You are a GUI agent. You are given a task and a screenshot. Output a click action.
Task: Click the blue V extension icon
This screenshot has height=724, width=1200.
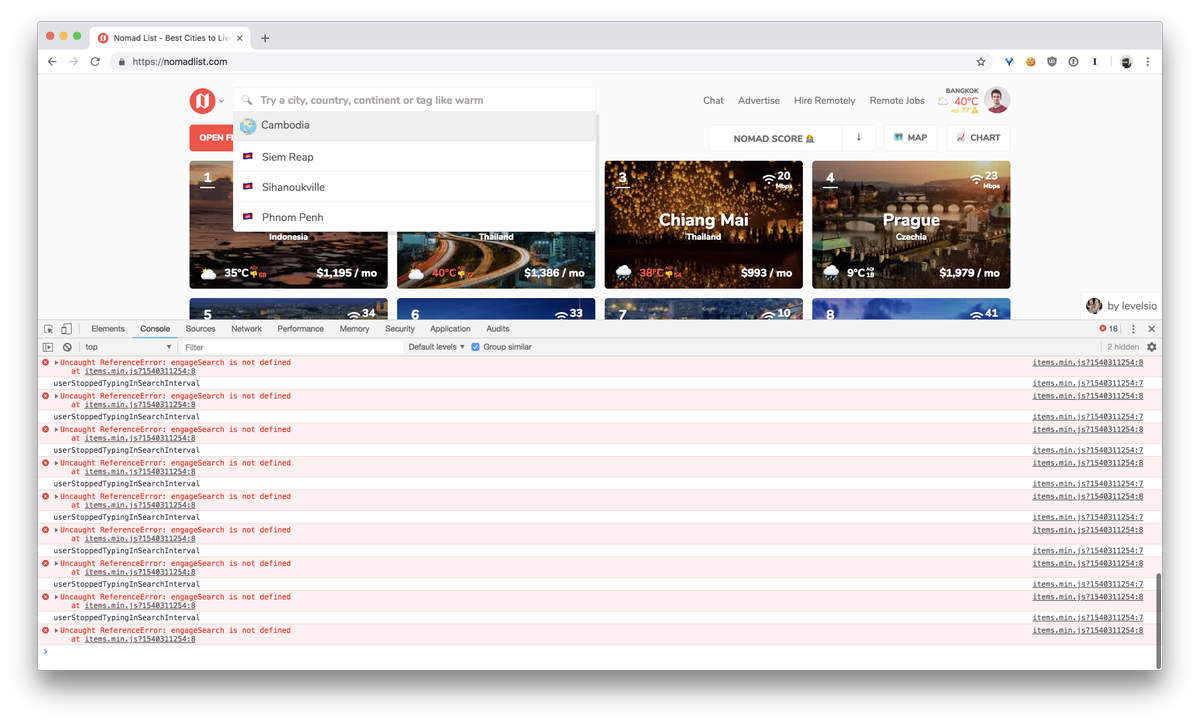pyautogui.click(x=1009, y=61)
